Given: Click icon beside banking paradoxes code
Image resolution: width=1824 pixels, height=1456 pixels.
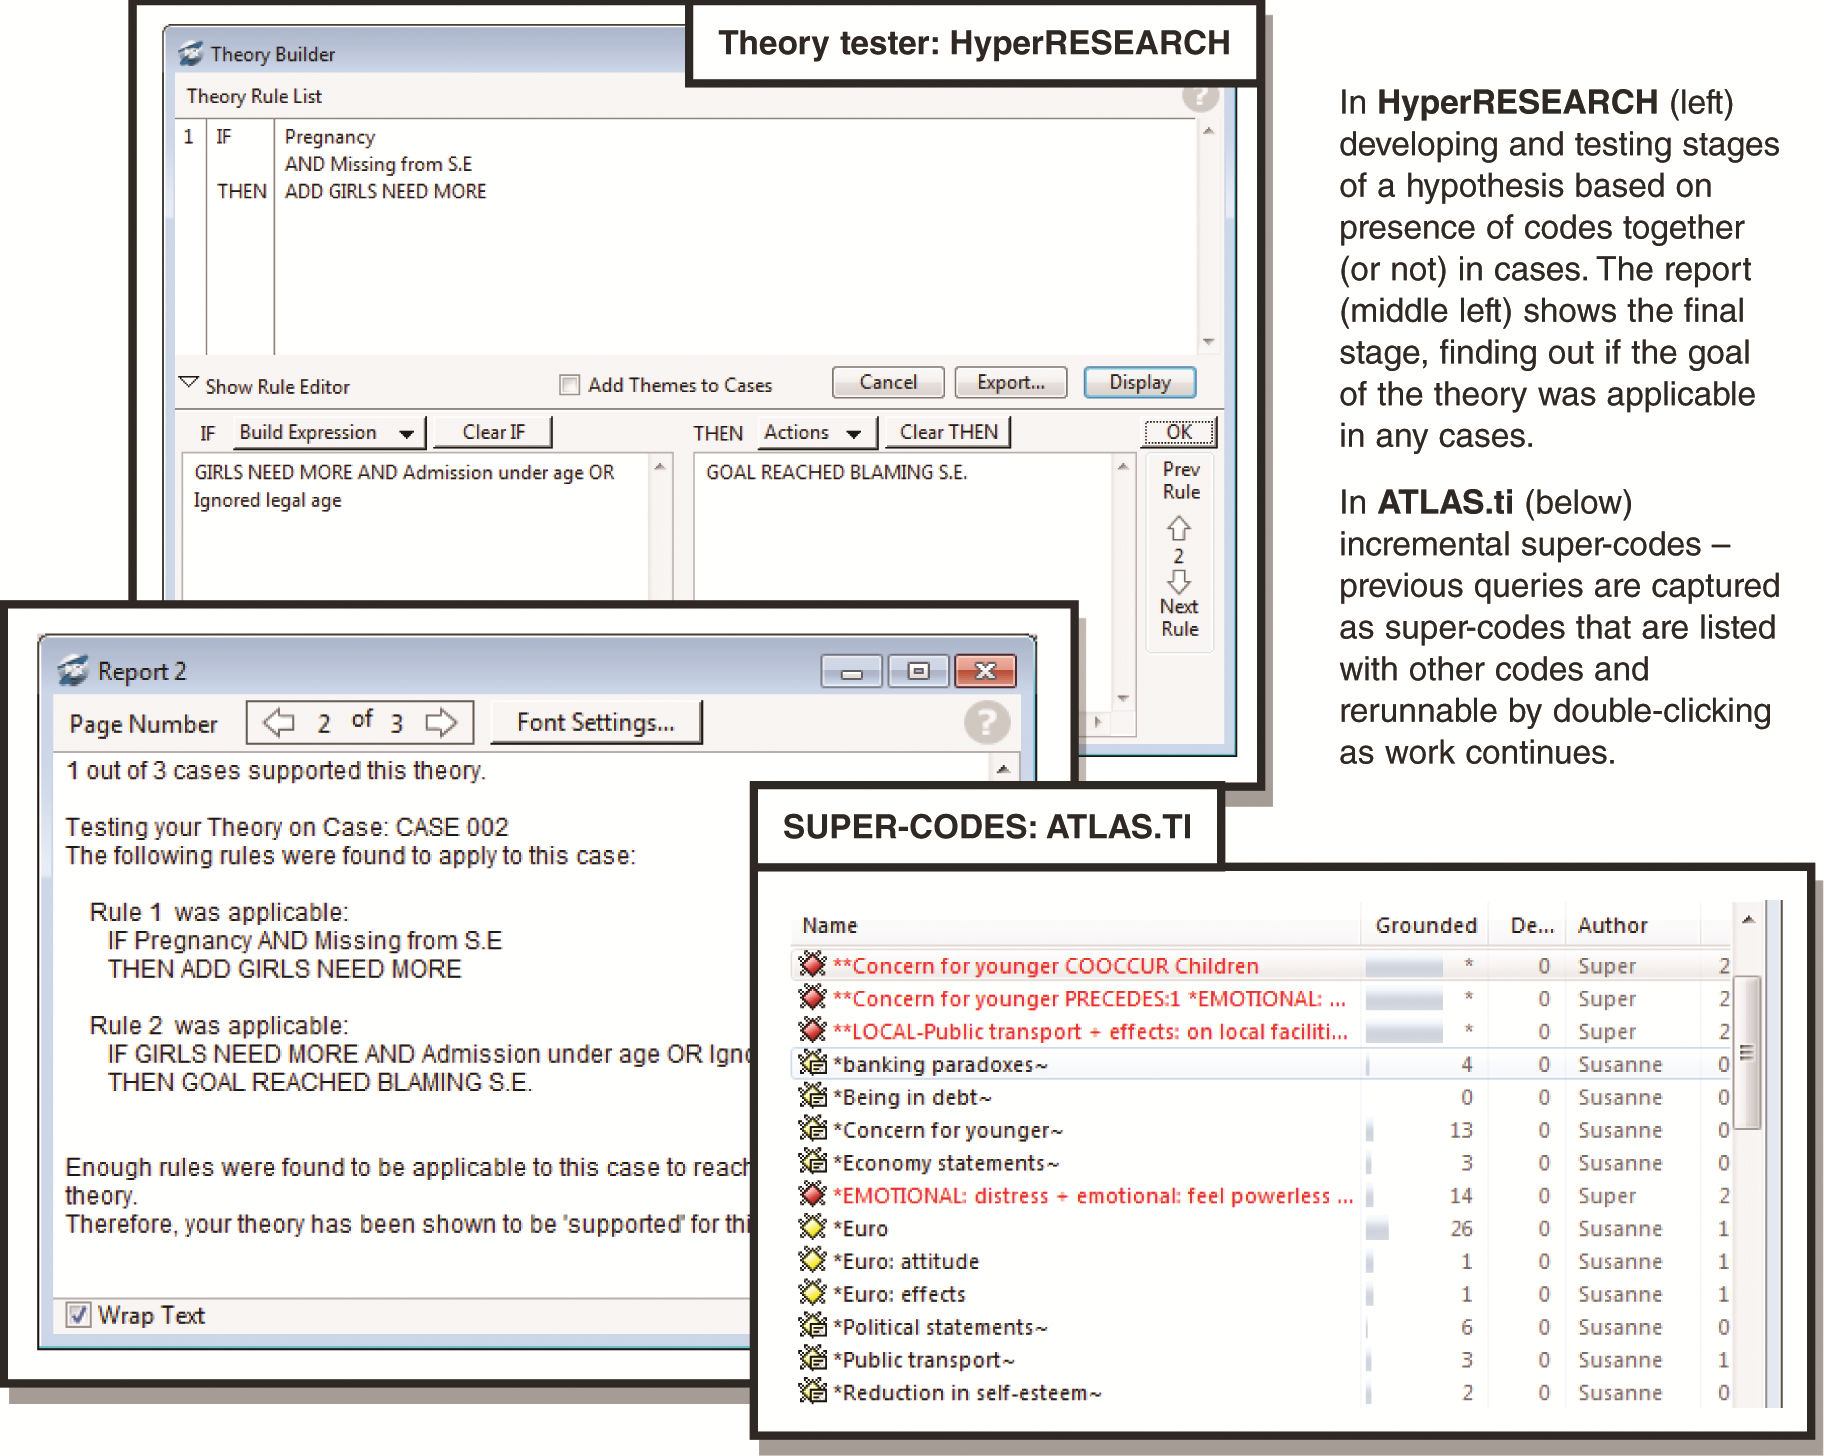Looking at the screenshot, I should pos(812,1064).
